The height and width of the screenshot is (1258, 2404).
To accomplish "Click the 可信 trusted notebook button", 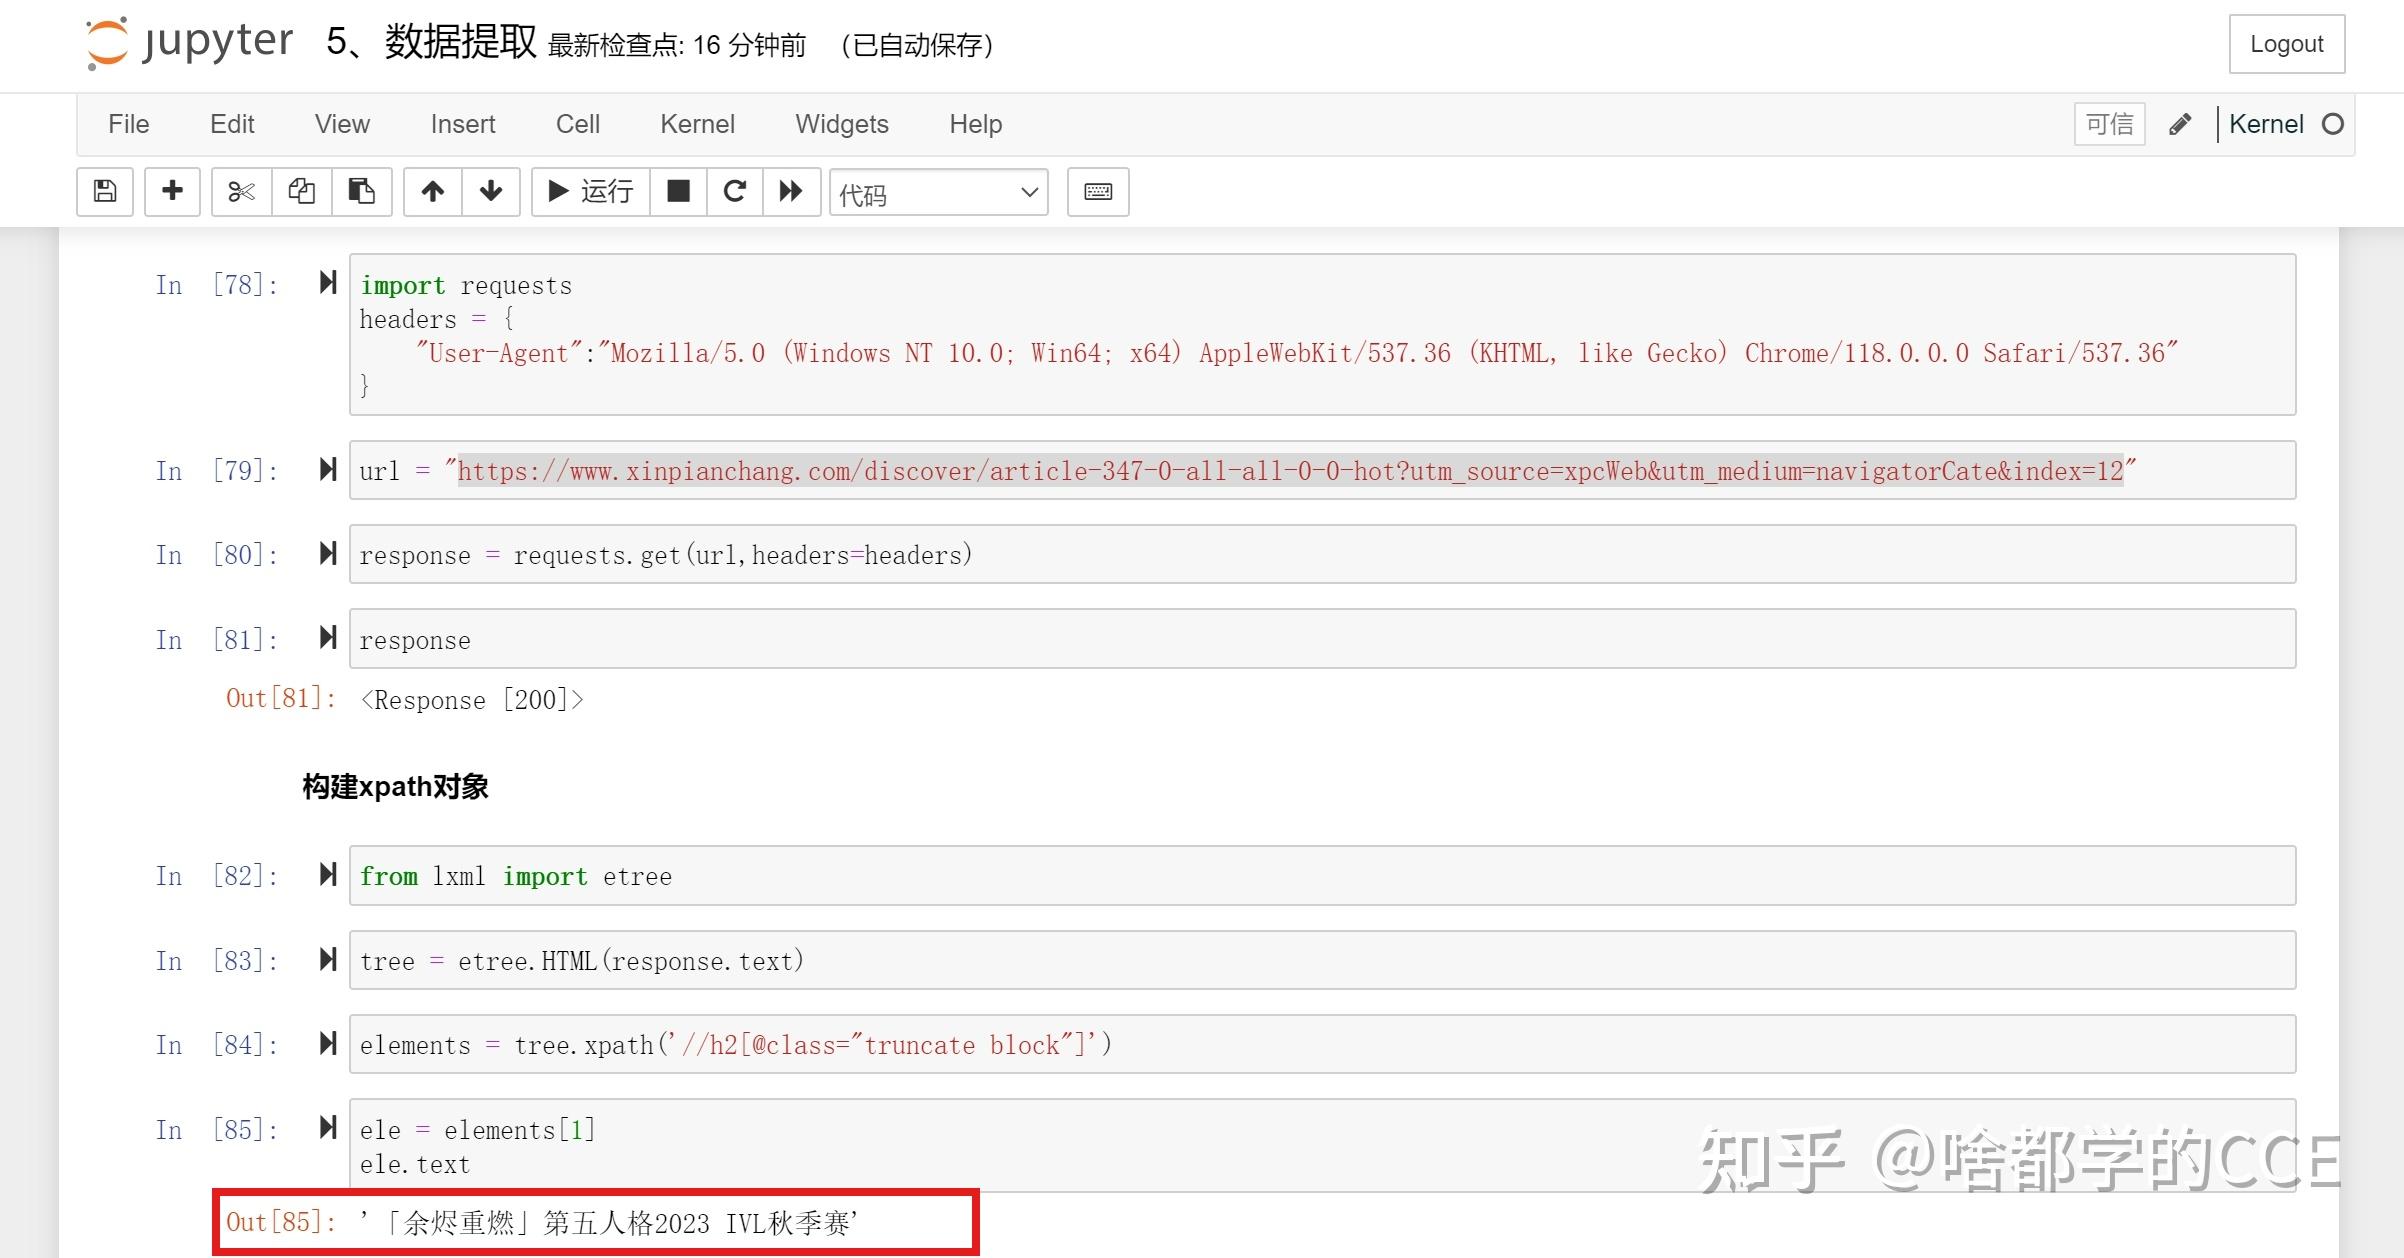I will (2110, 124).
